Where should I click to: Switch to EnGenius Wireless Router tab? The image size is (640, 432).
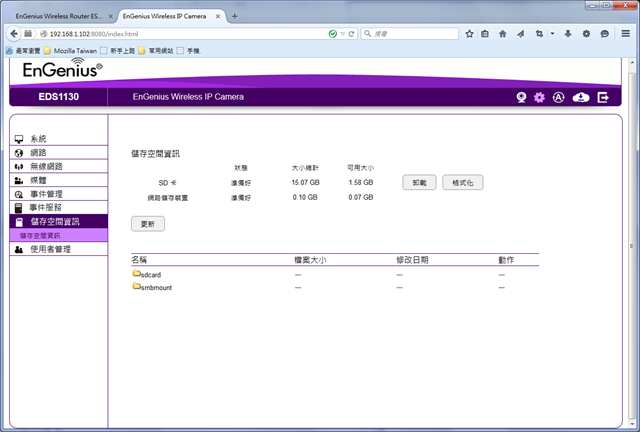click(57, 16)
